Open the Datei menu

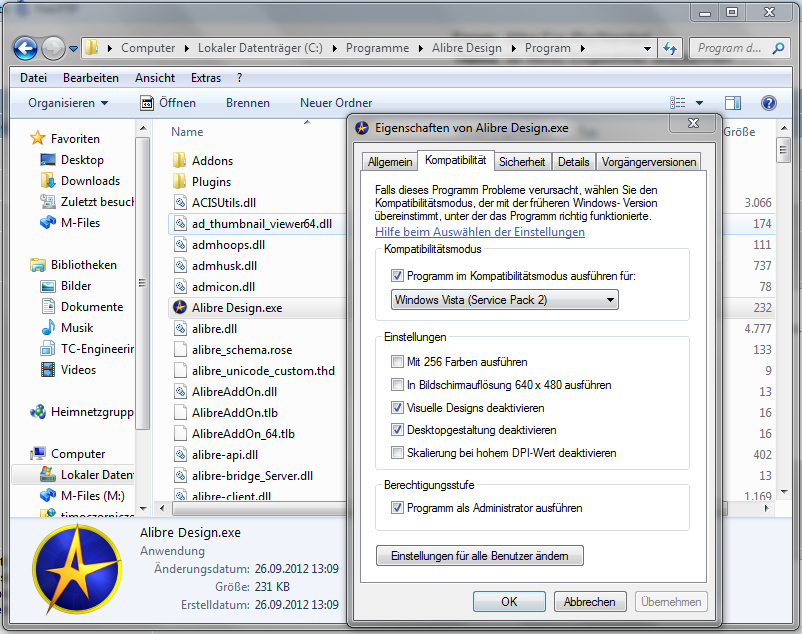tap(33, 78)
